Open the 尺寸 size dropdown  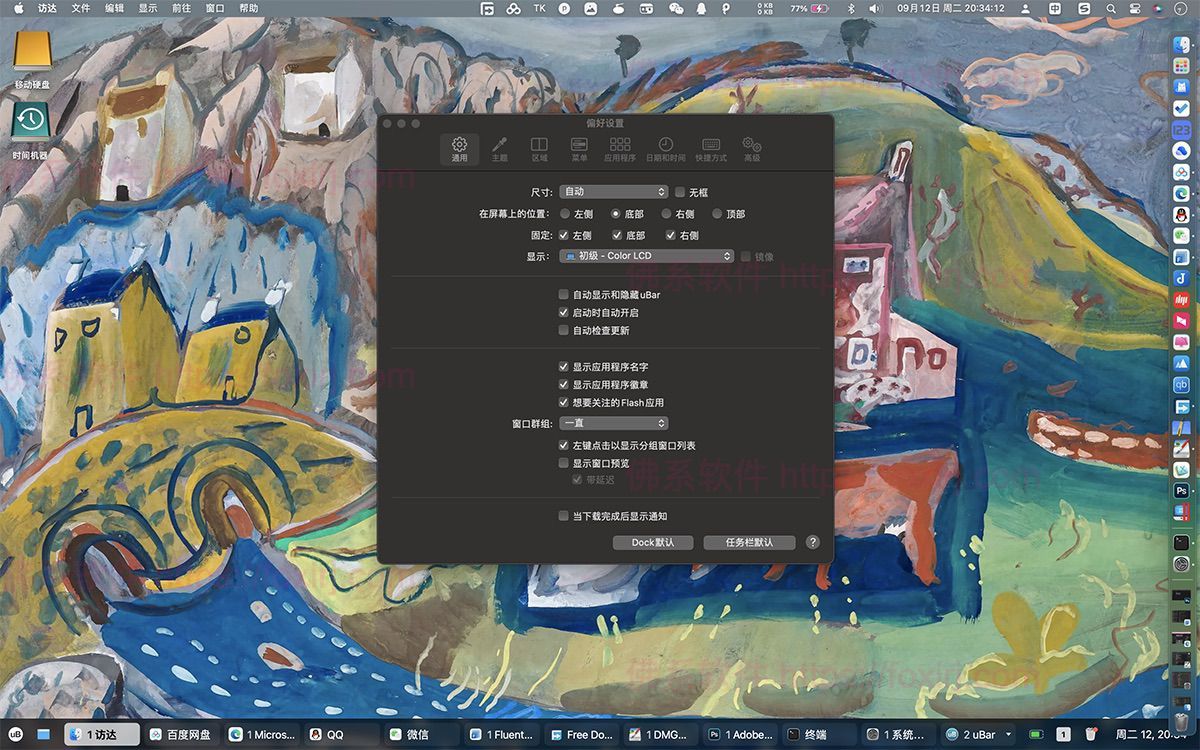[x=613, y=192]
